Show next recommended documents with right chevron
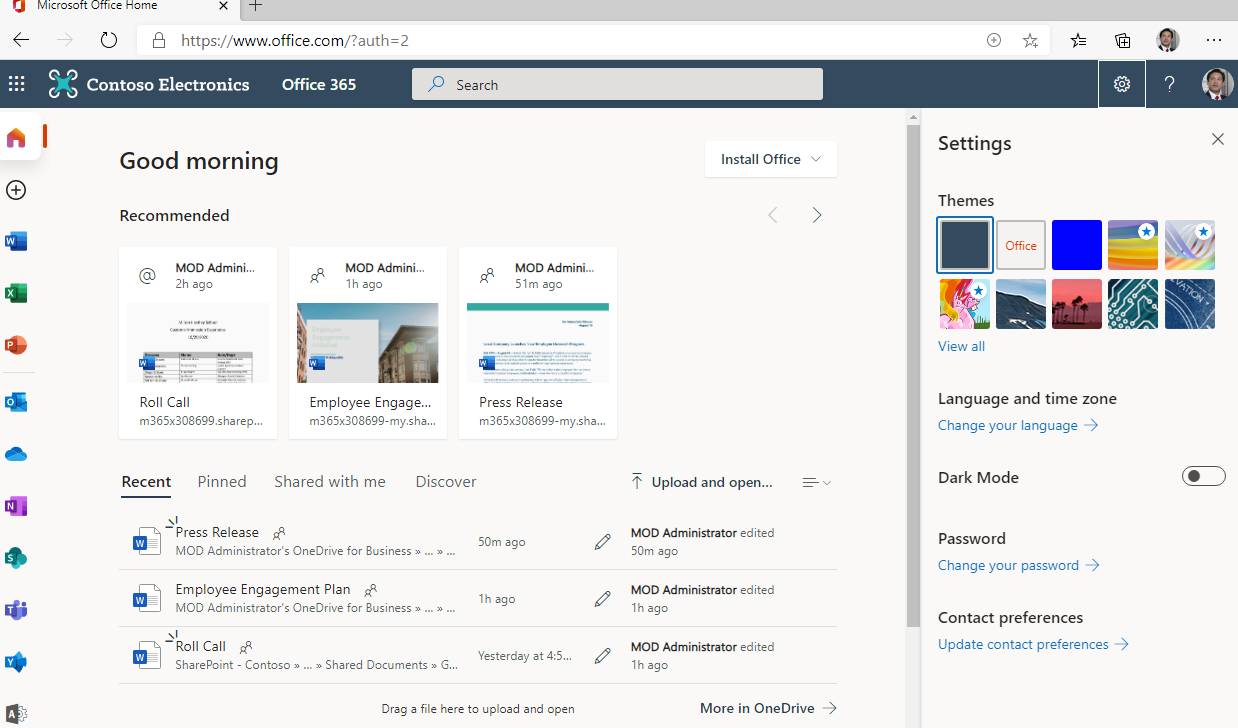This screenshot has height=728, width=1238. (x=817, y=215)
